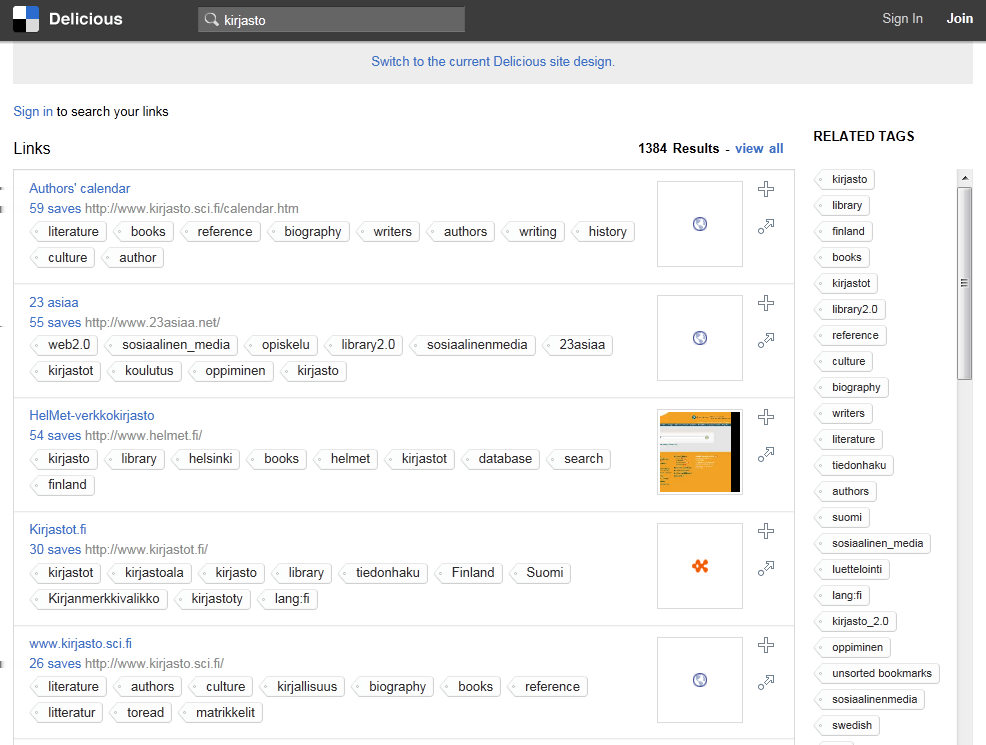
Task: Open the Authors' calendar link title
Action: click(79, 189)
